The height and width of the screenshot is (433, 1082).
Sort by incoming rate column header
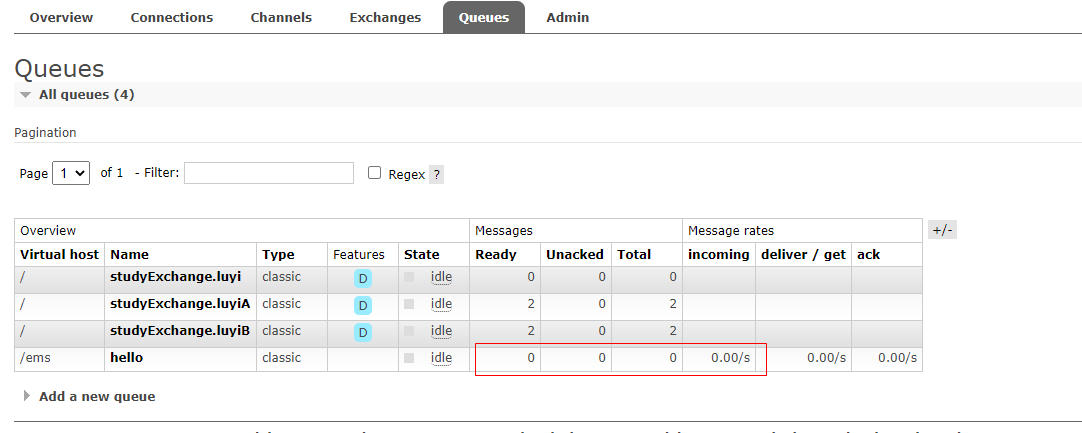point(718,254)
